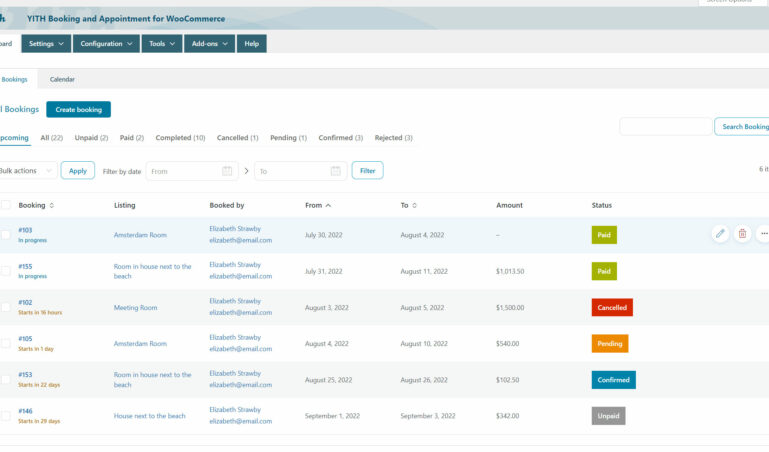Focus the To date input field
769x452 pixels.
tap(301, 171)
